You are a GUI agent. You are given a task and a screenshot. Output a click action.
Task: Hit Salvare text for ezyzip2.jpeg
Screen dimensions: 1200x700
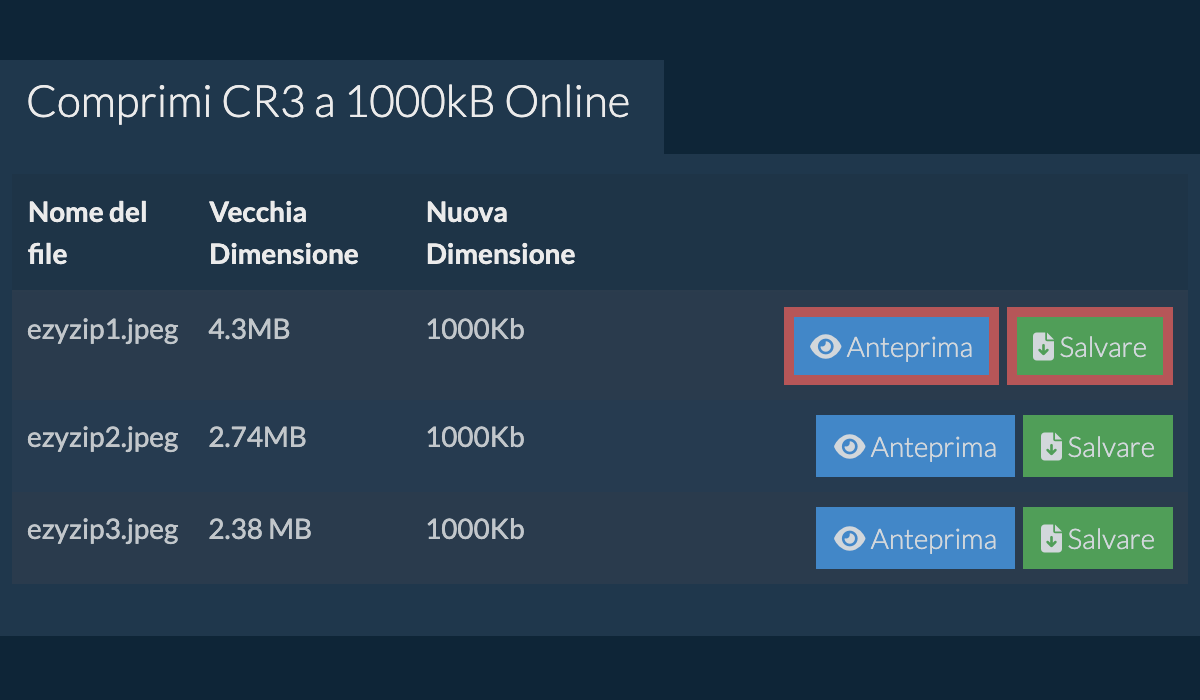[1111, 447]
